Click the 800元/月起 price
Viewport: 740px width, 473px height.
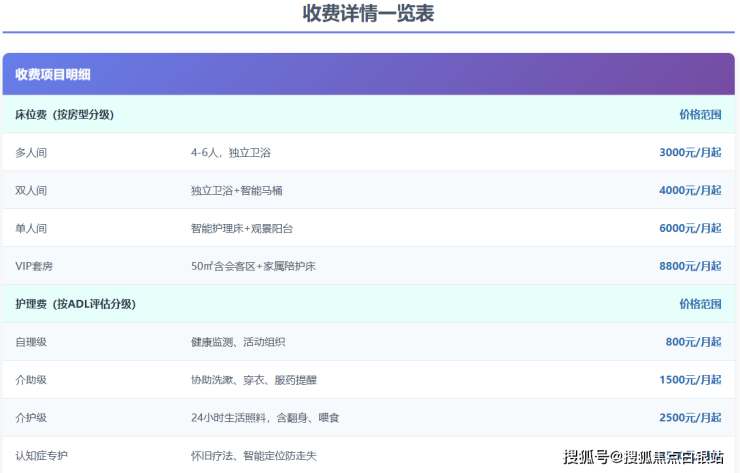693,342
